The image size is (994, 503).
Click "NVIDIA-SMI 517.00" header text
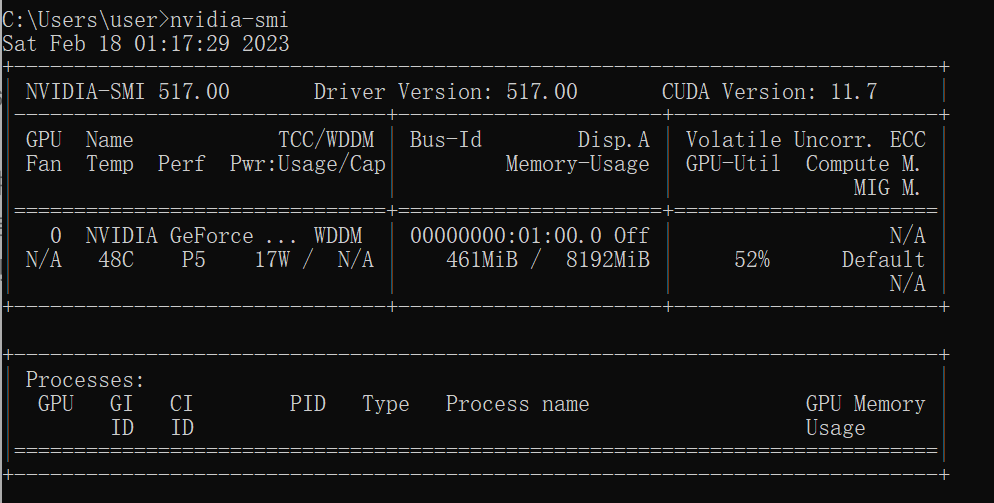pos(127,92)
